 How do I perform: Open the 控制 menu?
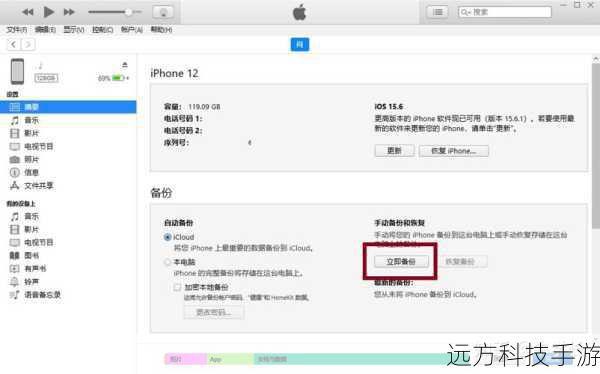pos(103,29)
